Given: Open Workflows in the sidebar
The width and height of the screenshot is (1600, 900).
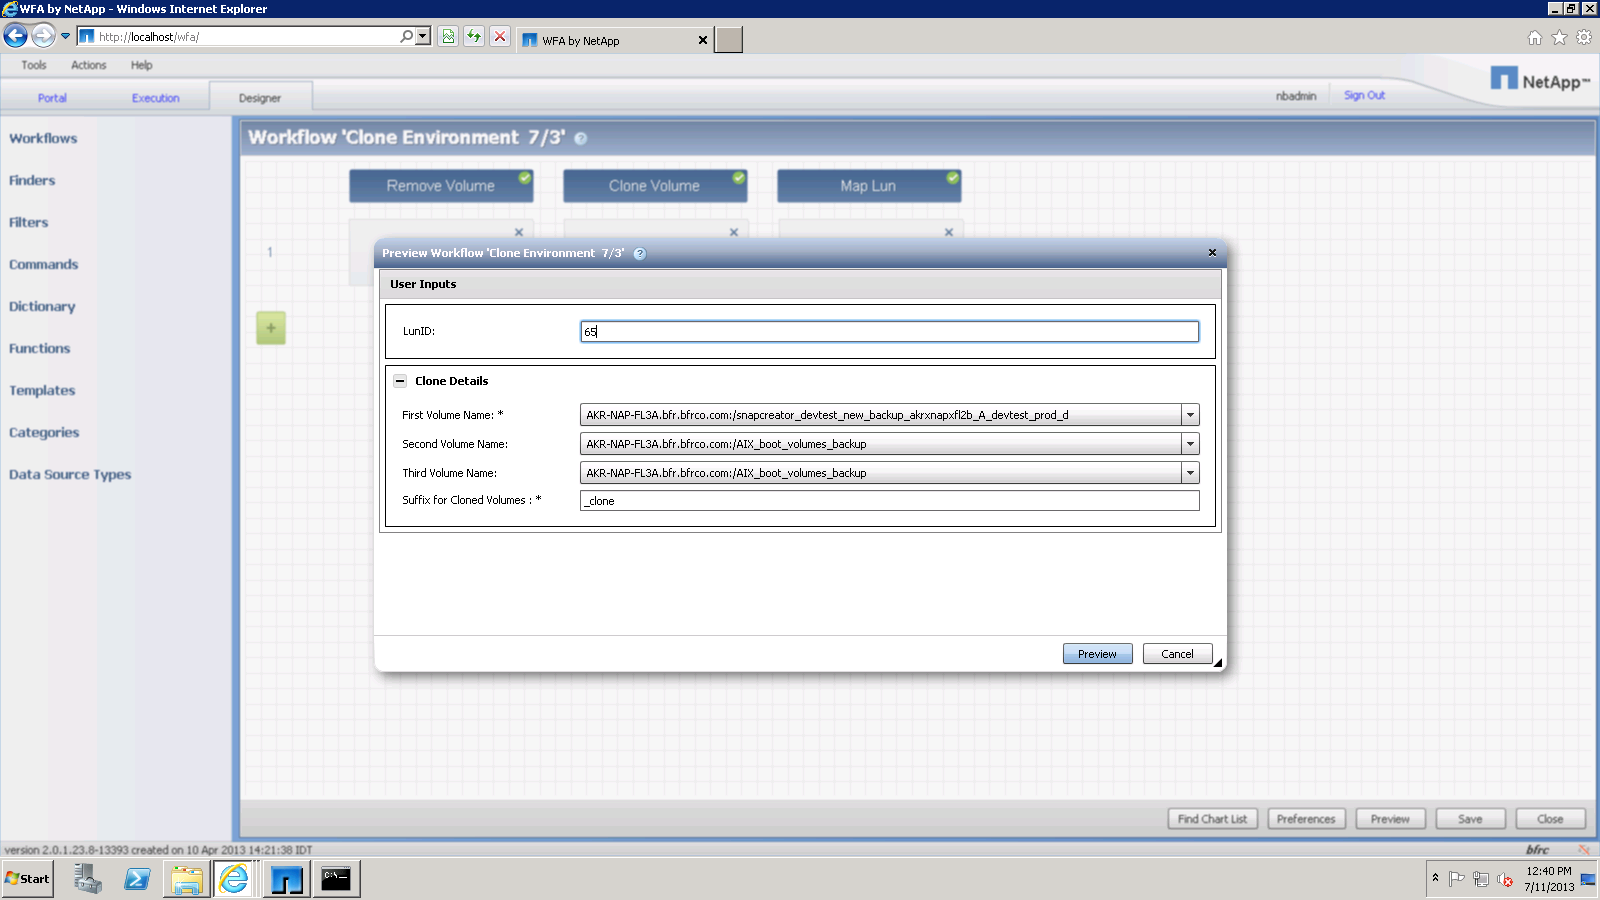Looking at the screenshot, I should (43, 139).
